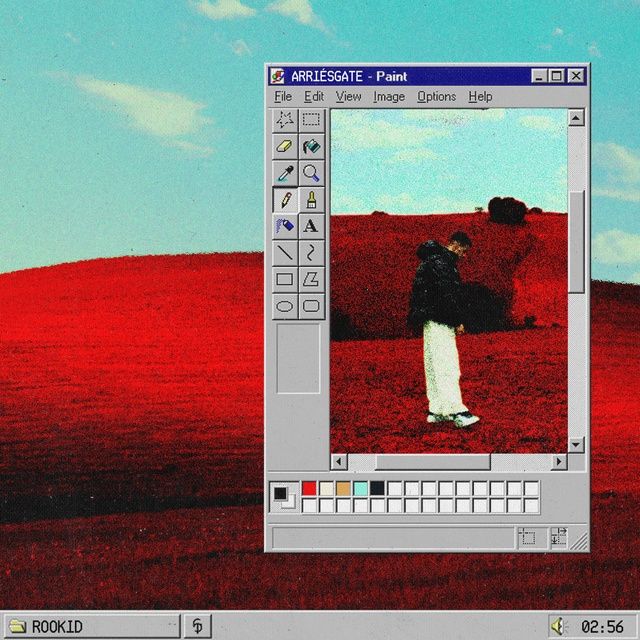Choose the Polygon tool
The width and height of the screenshot is (640, 640).
point(311,279)
